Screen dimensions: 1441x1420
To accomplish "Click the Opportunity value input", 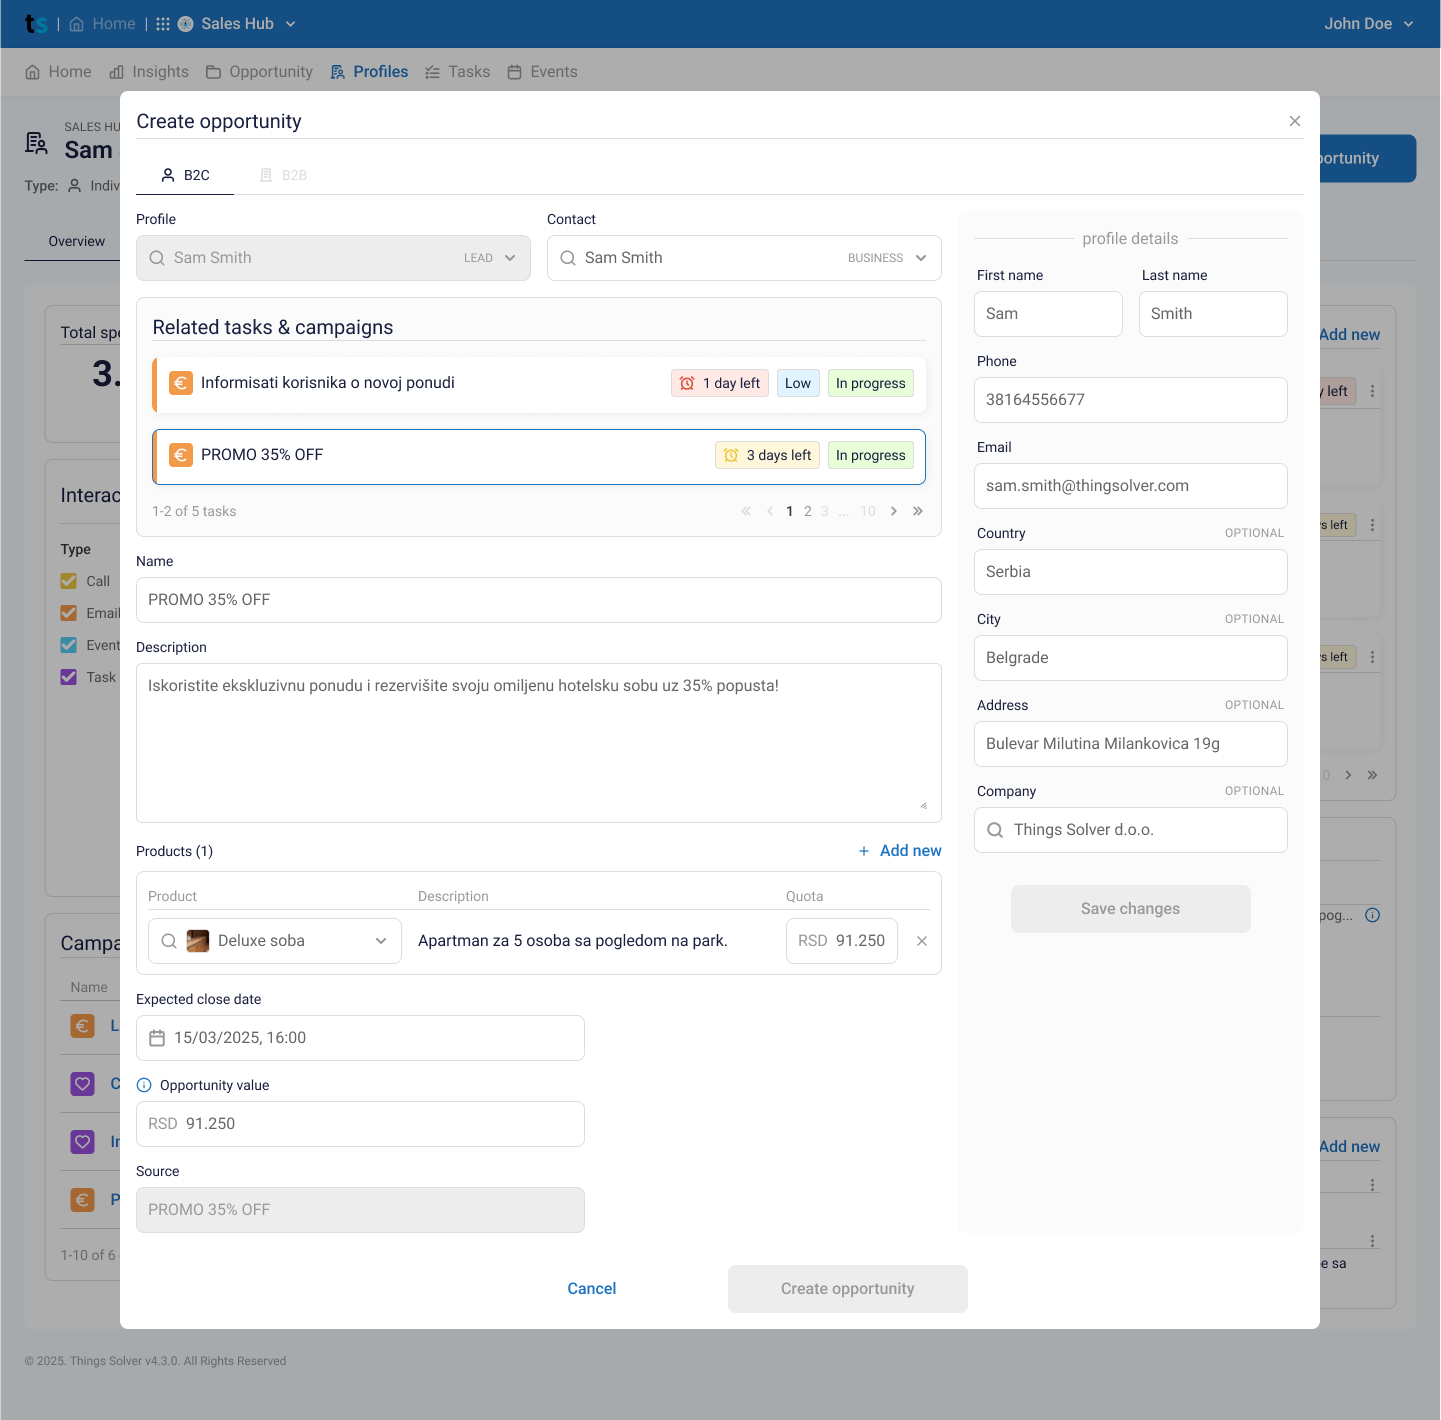I will click(360, 1124).
